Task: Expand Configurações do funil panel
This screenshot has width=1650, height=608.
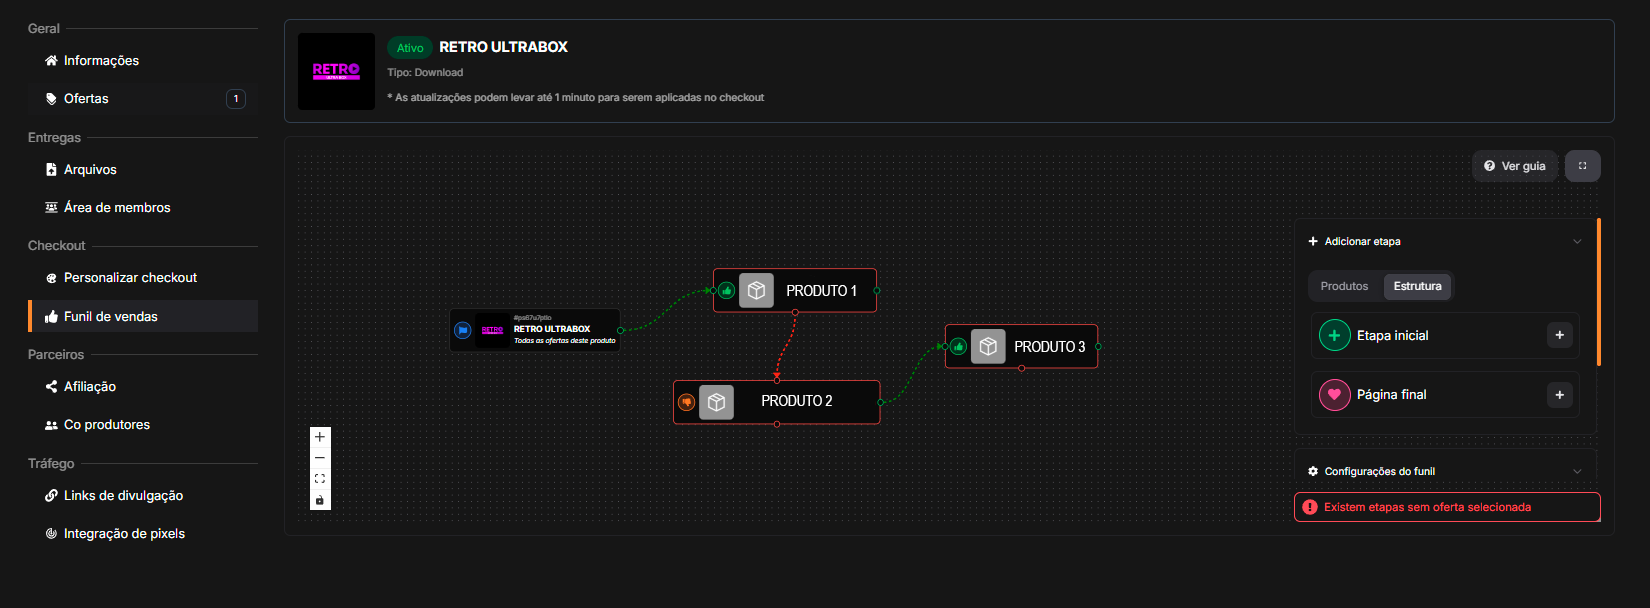Action: click(1577, 472)
